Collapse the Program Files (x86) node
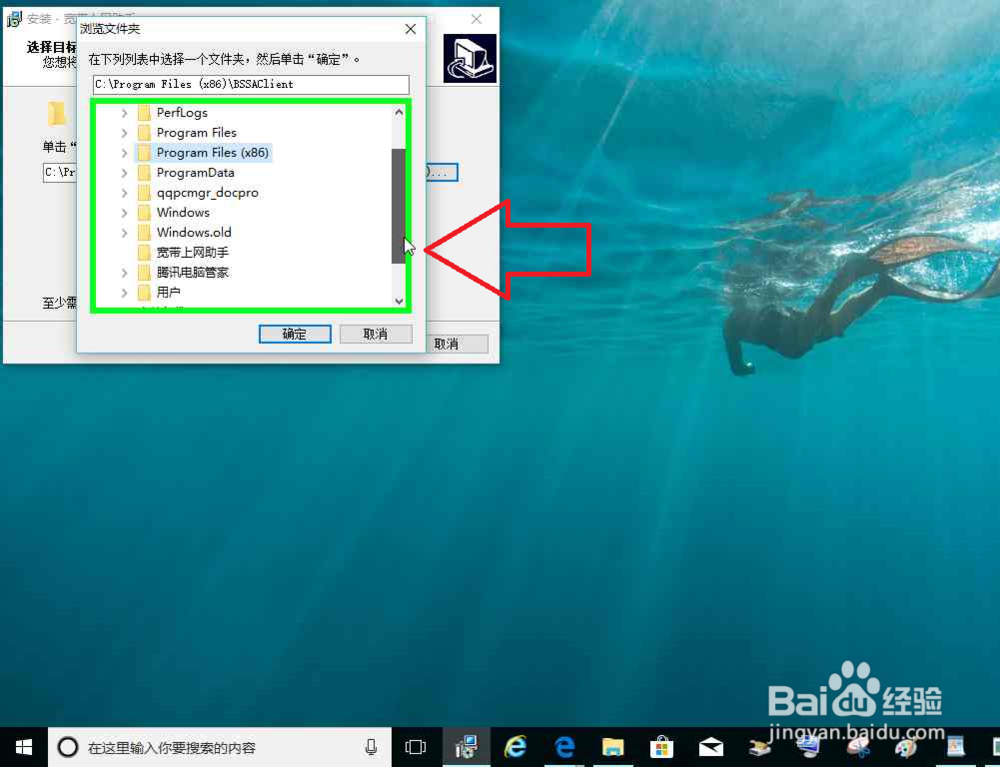This screenshot has width=1000, height=767. 123,152
